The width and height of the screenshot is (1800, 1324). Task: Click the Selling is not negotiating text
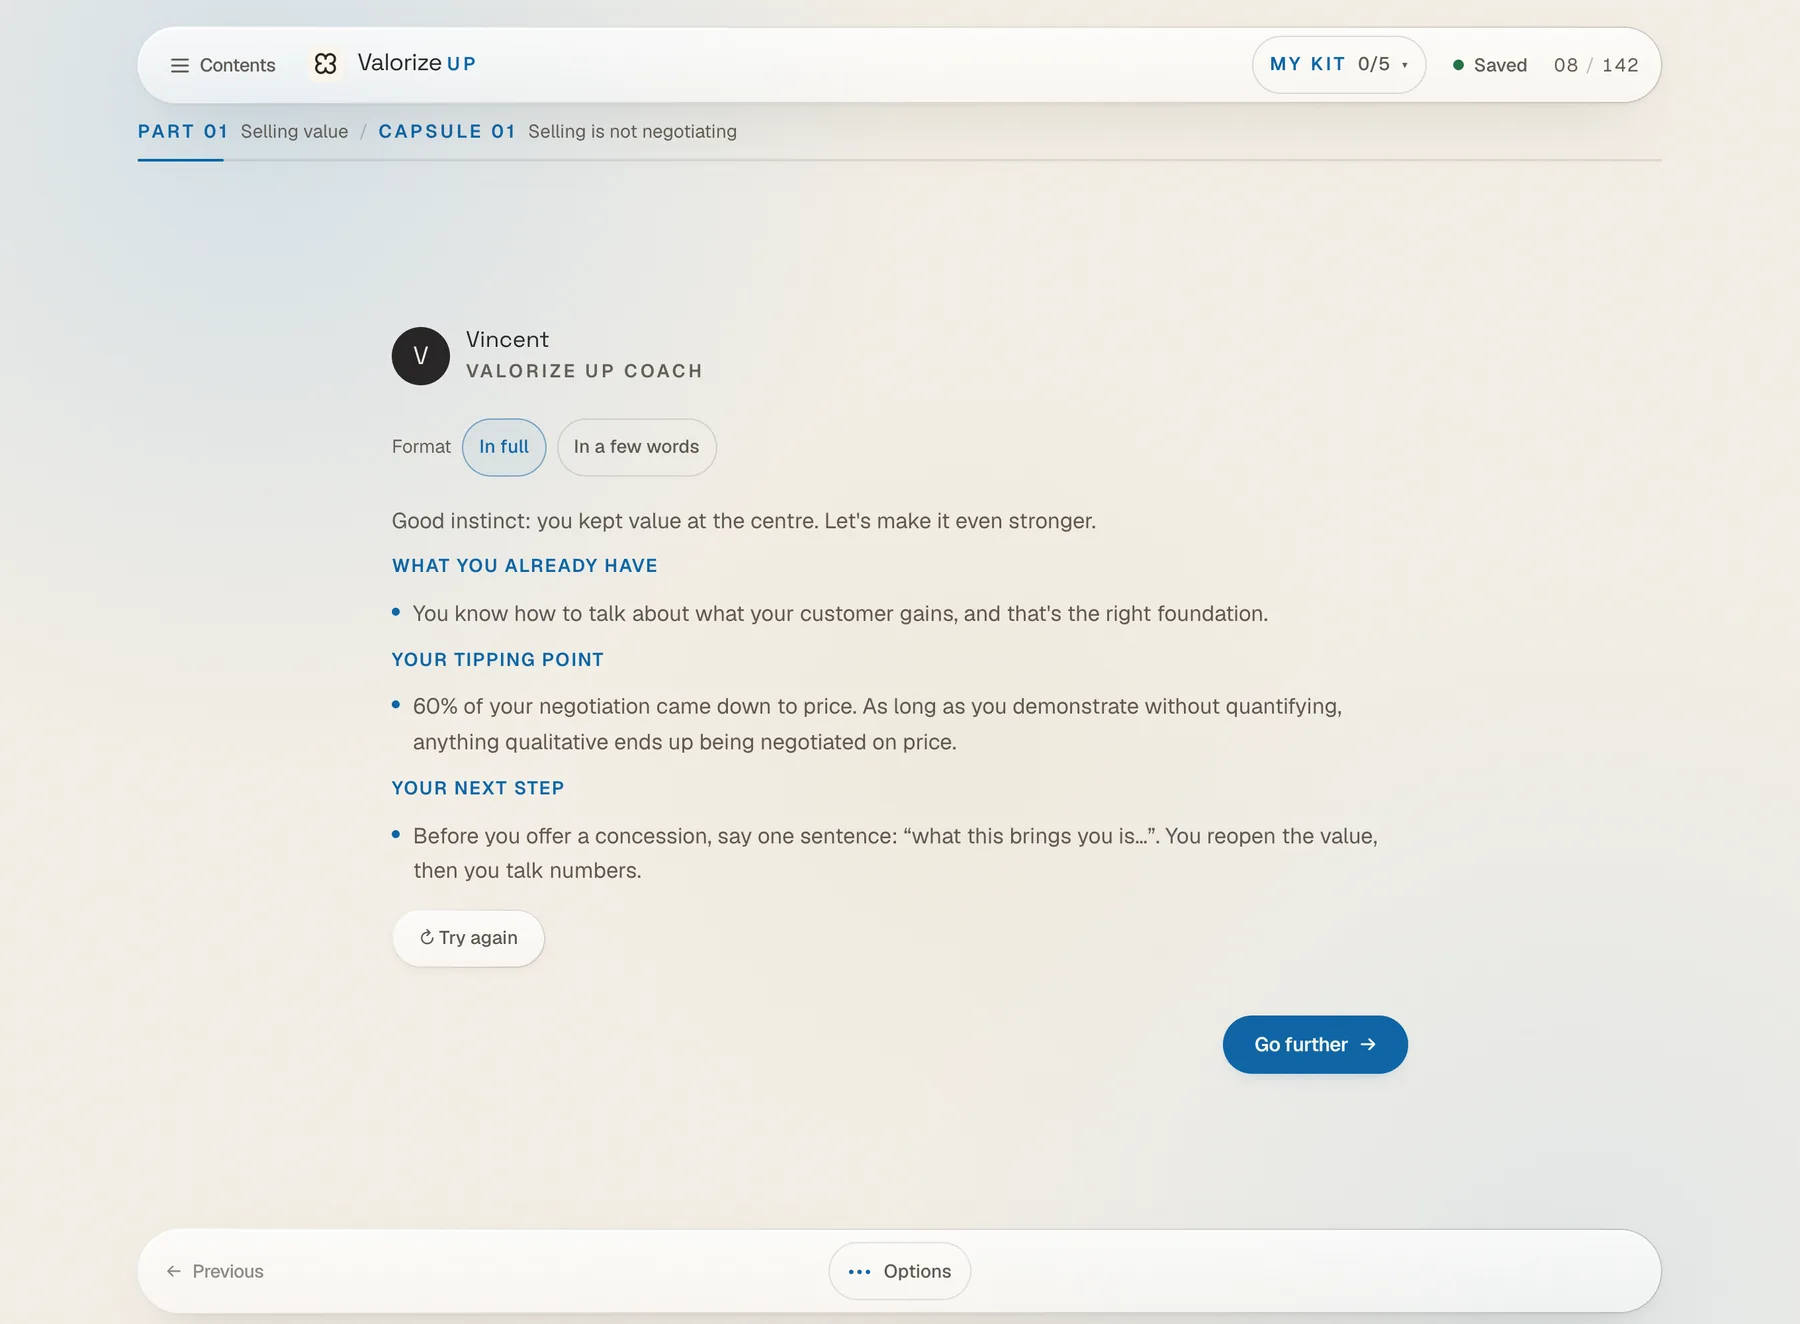632,132
